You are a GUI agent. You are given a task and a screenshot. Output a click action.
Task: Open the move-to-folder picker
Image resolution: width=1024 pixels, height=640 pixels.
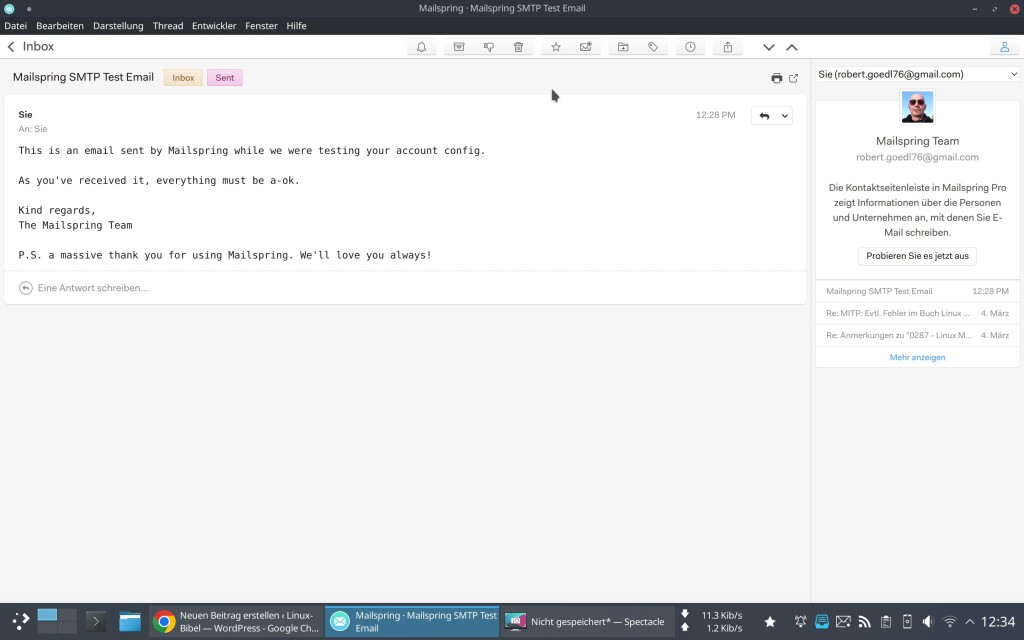[x=623, y=47]
